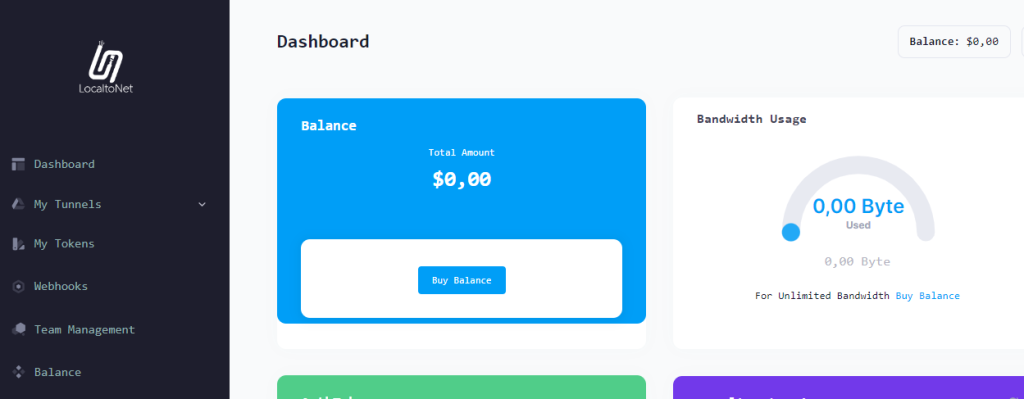
Task: Click the purple card below Bandwidth Usage
Action: (848, 387)
